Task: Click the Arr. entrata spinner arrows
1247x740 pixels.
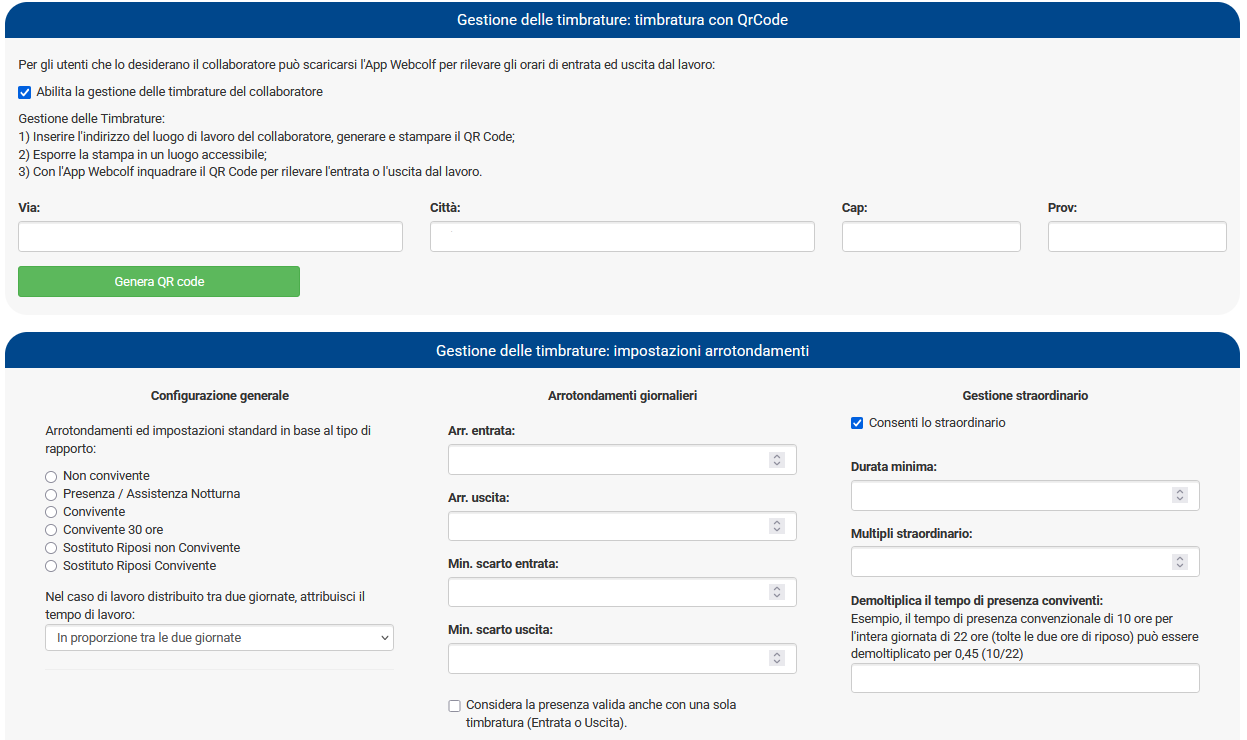Action: 776,460
